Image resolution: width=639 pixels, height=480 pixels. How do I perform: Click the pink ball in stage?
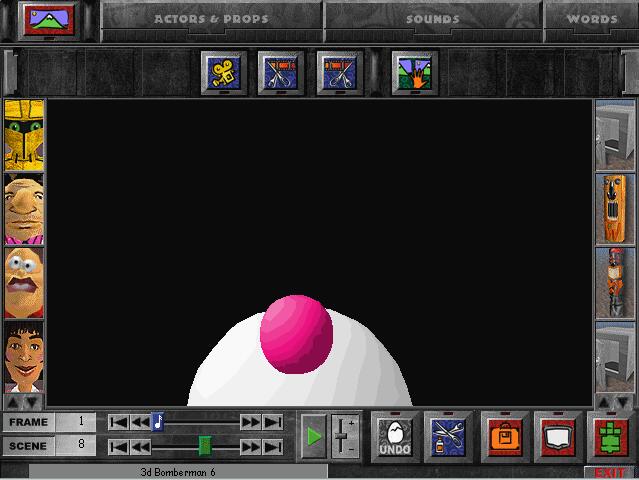point(296,334)
